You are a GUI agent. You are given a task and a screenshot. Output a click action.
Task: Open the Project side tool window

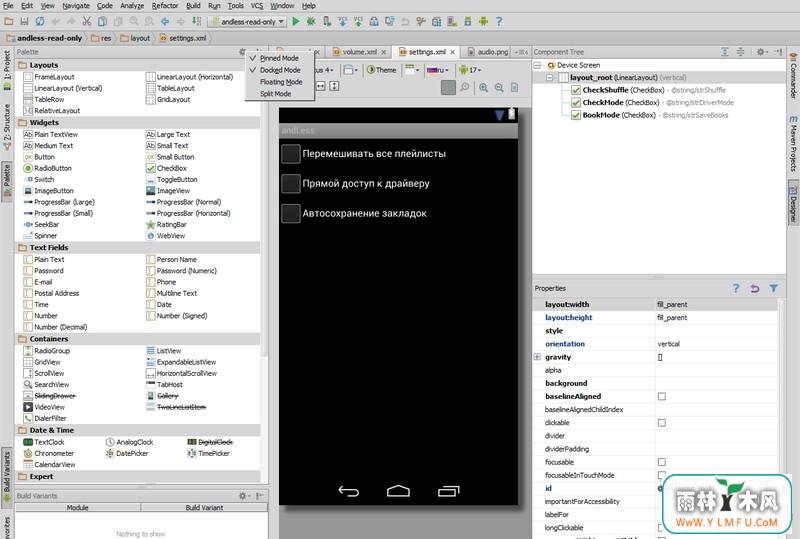click(x=7, y=69)
